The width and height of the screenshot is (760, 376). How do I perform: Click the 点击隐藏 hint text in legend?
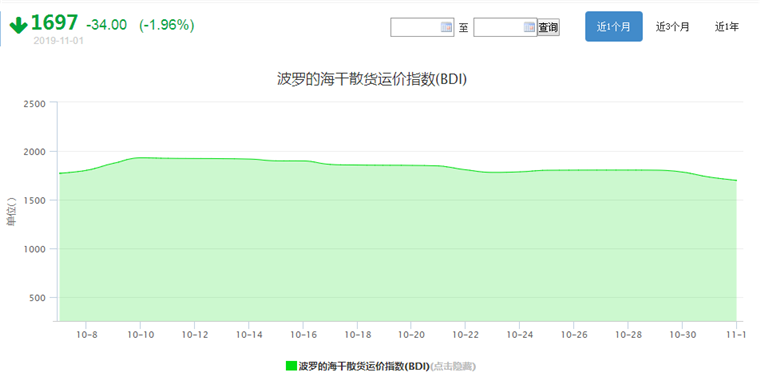[457, 366]
